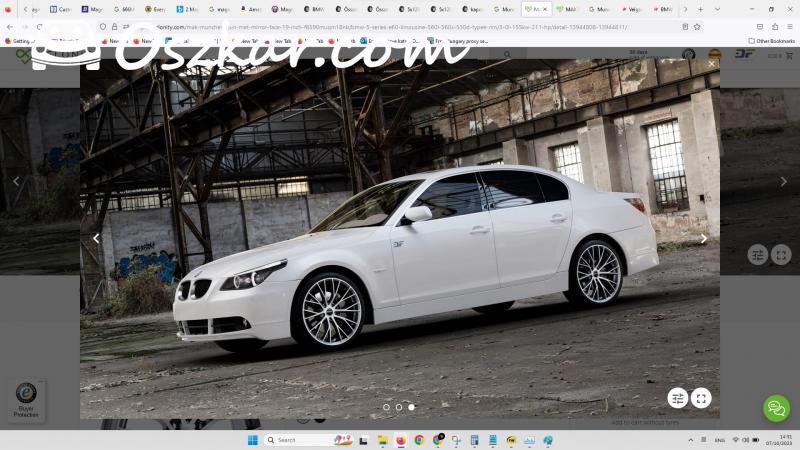Open the Buyer Protection badge

click(x=26, y=401)
